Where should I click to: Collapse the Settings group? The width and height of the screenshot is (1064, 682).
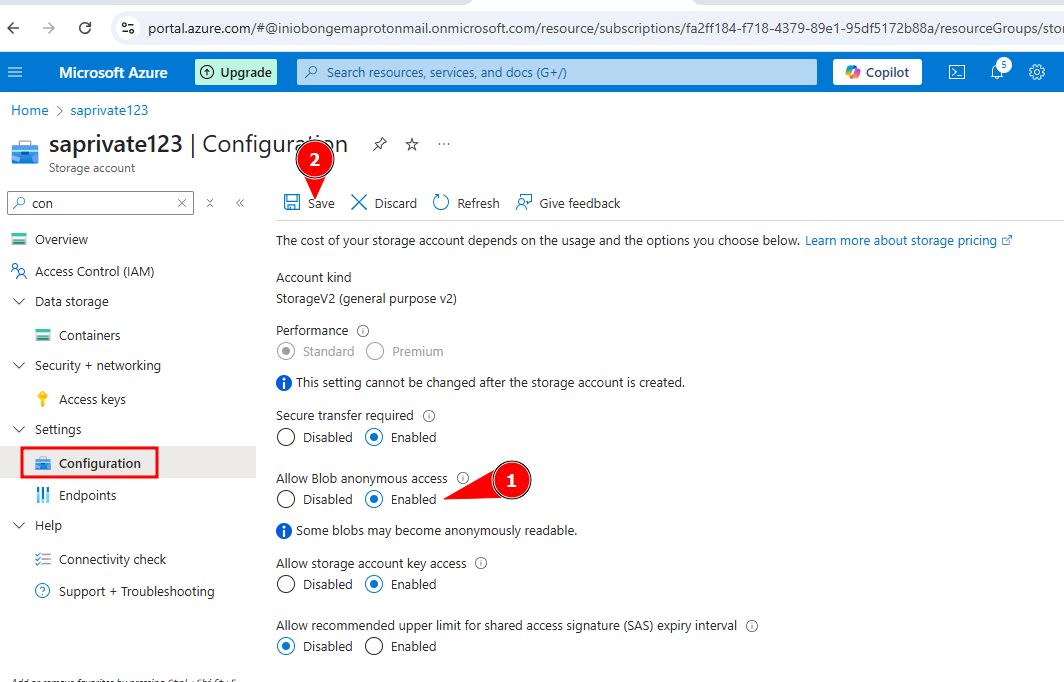point(19,430)
